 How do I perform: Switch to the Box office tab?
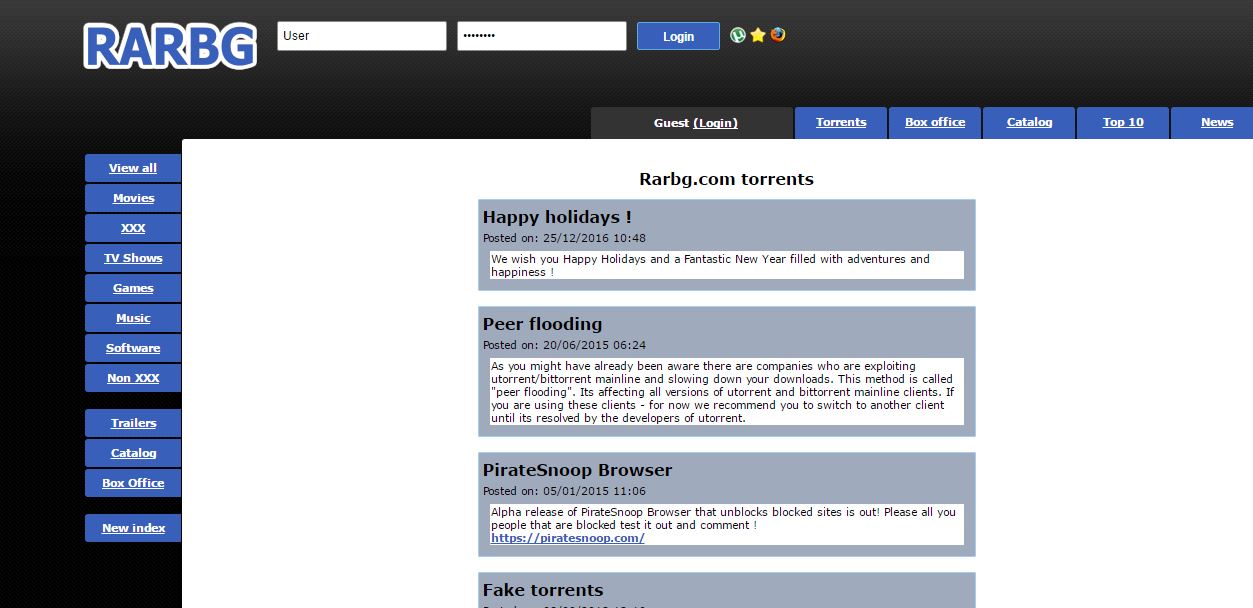[x=935, y=122]
